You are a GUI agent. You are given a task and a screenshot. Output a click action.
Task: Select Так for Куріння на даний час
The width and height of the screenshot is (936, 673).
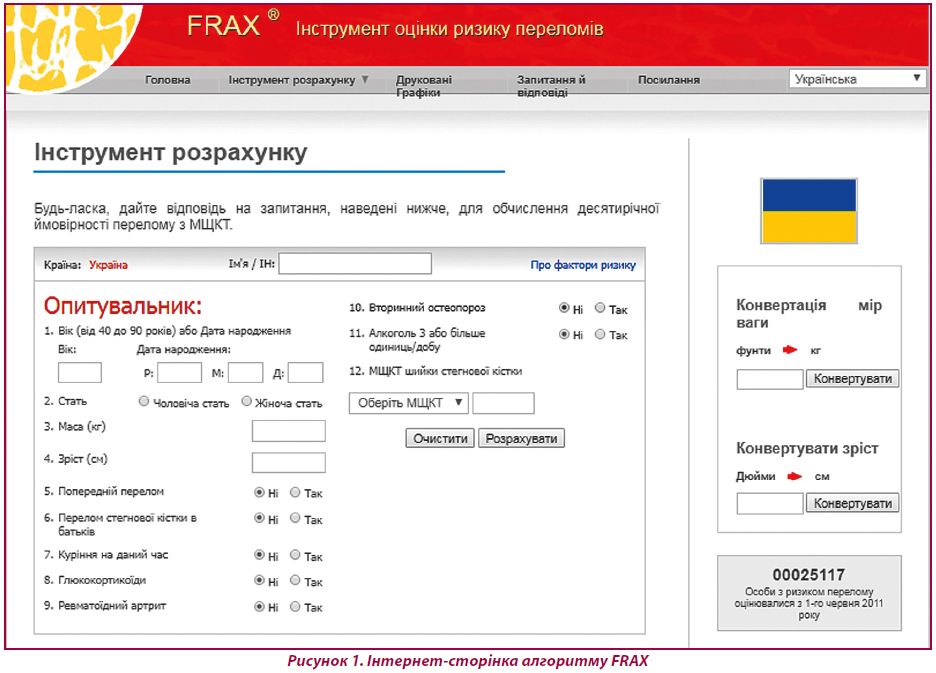[295, 555]
